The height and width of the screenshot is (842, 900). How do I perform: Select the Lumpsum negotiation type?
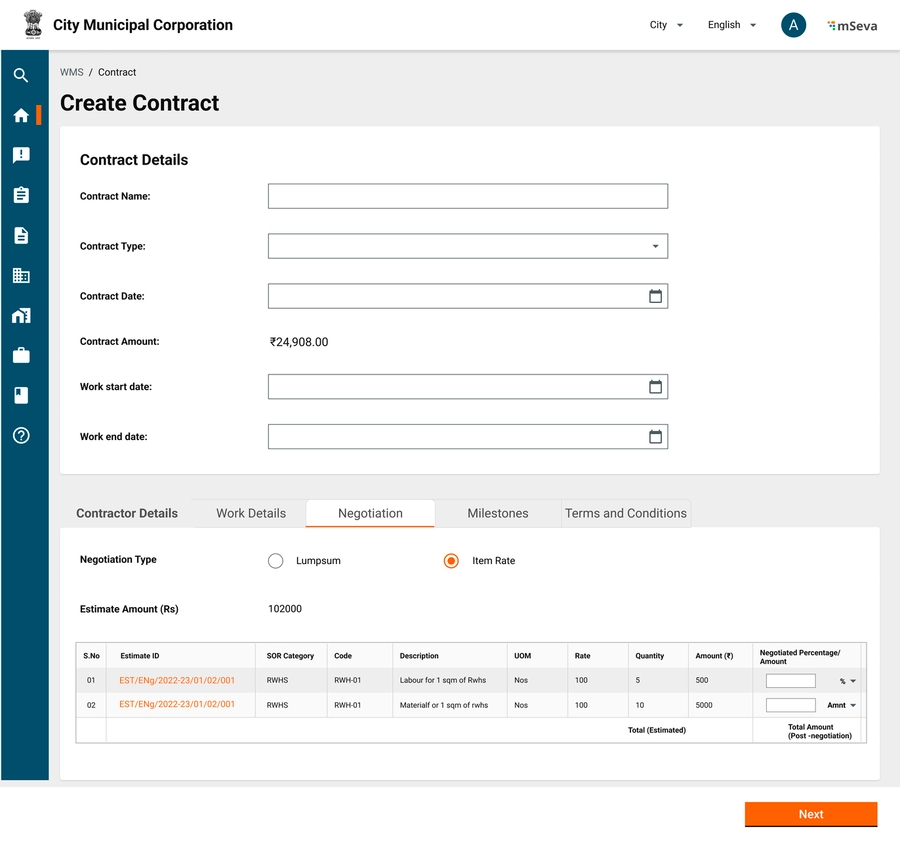tap(276, 561)
